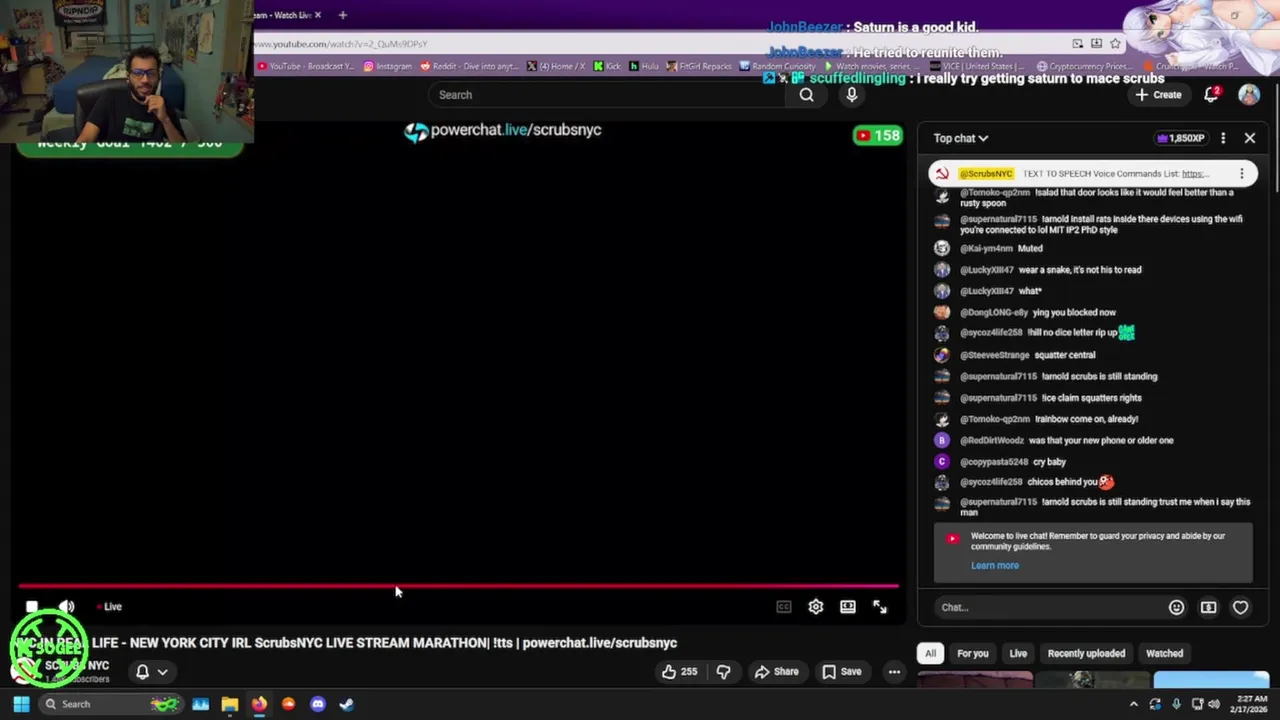Close the live chat panel
This screenshot has height=720, width=1280.
coord(1249,138)
